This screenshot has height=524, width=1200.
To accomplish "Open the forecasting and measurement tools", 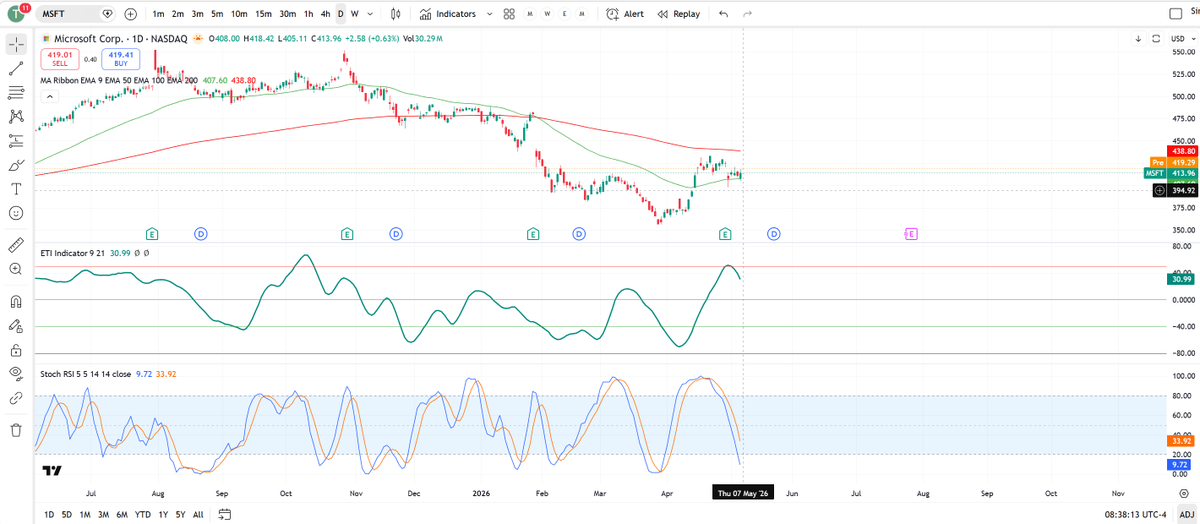I will coord(16,141).
